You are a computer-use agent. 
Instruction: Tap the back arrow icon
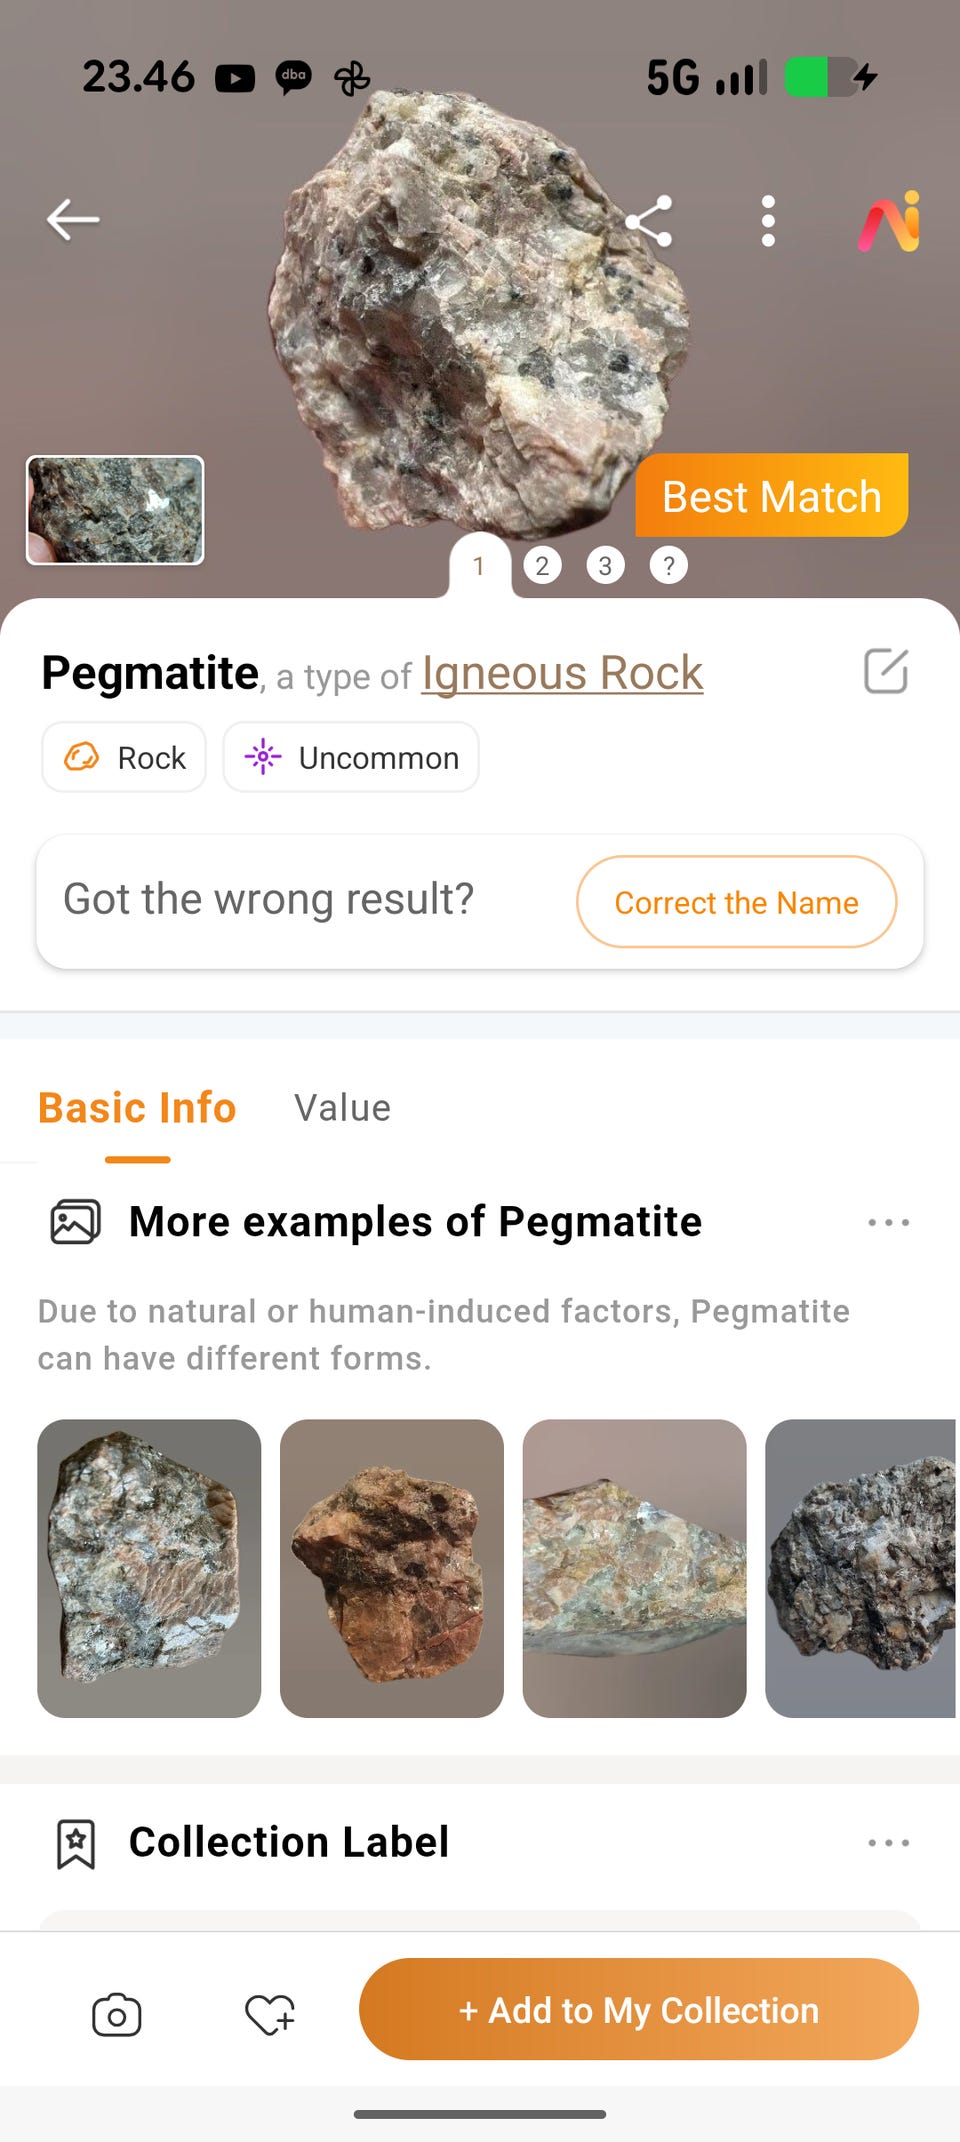pyautogui.click(x=73, y=220)
